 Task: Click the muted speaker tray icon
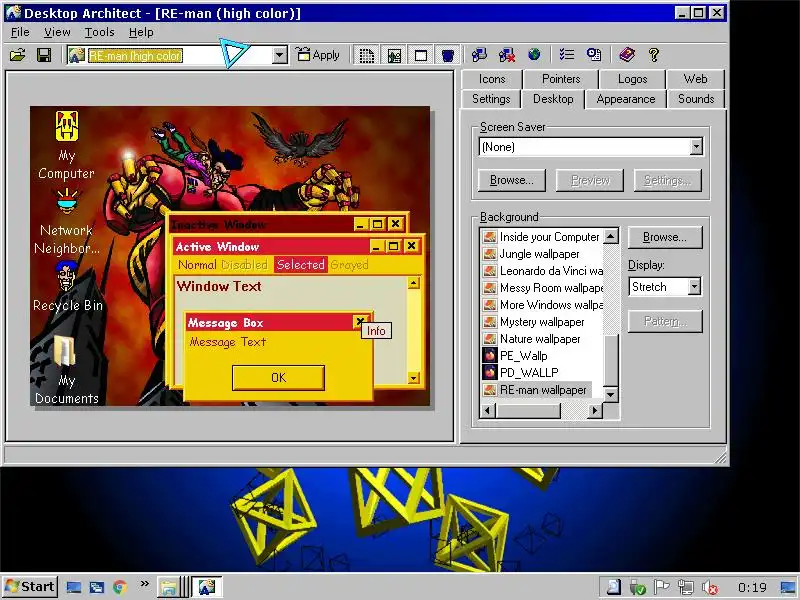(710, 588)
